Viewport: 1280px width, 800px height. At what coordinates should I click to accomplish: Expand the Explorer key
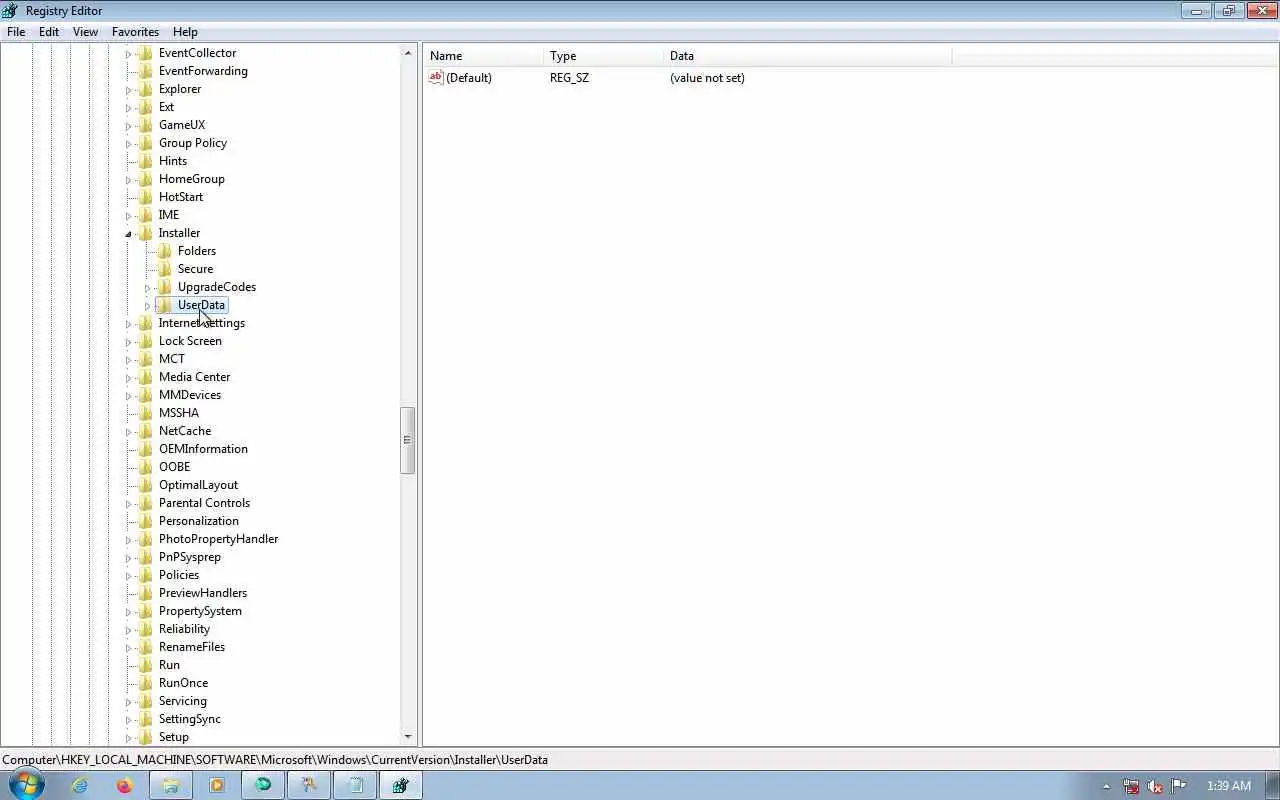pyautogui.click(x=128, y=90)
